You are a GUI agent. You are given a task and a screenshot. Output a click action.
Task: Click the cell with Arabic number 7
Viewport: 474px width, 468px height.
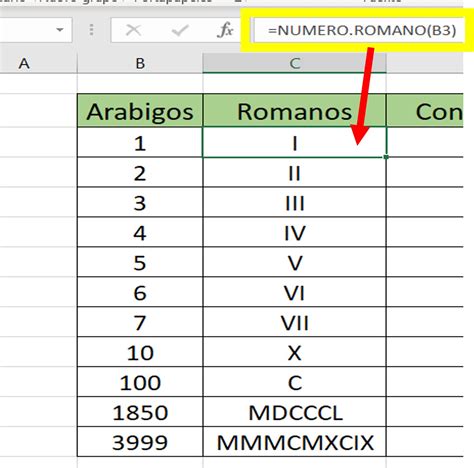(x=140, y=322)
